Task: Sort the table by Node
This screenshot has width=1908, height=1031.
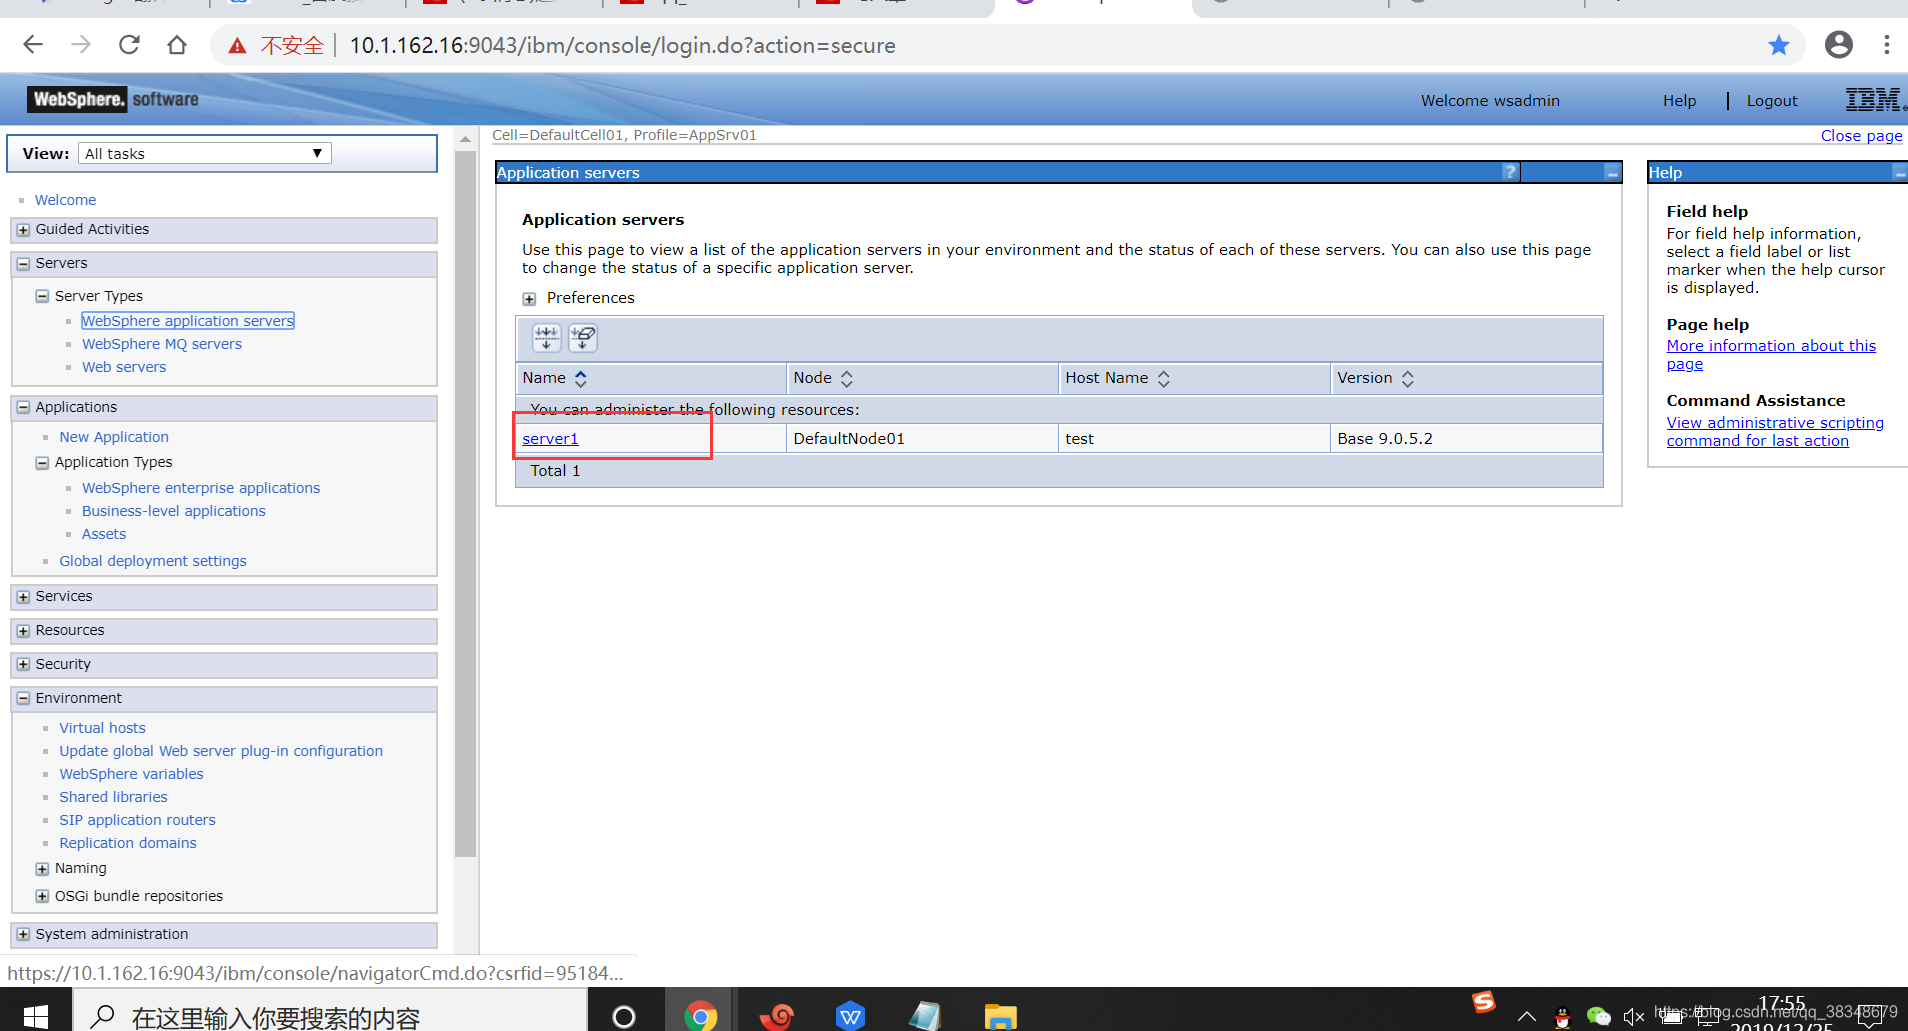Action: (x=846, y=378)
